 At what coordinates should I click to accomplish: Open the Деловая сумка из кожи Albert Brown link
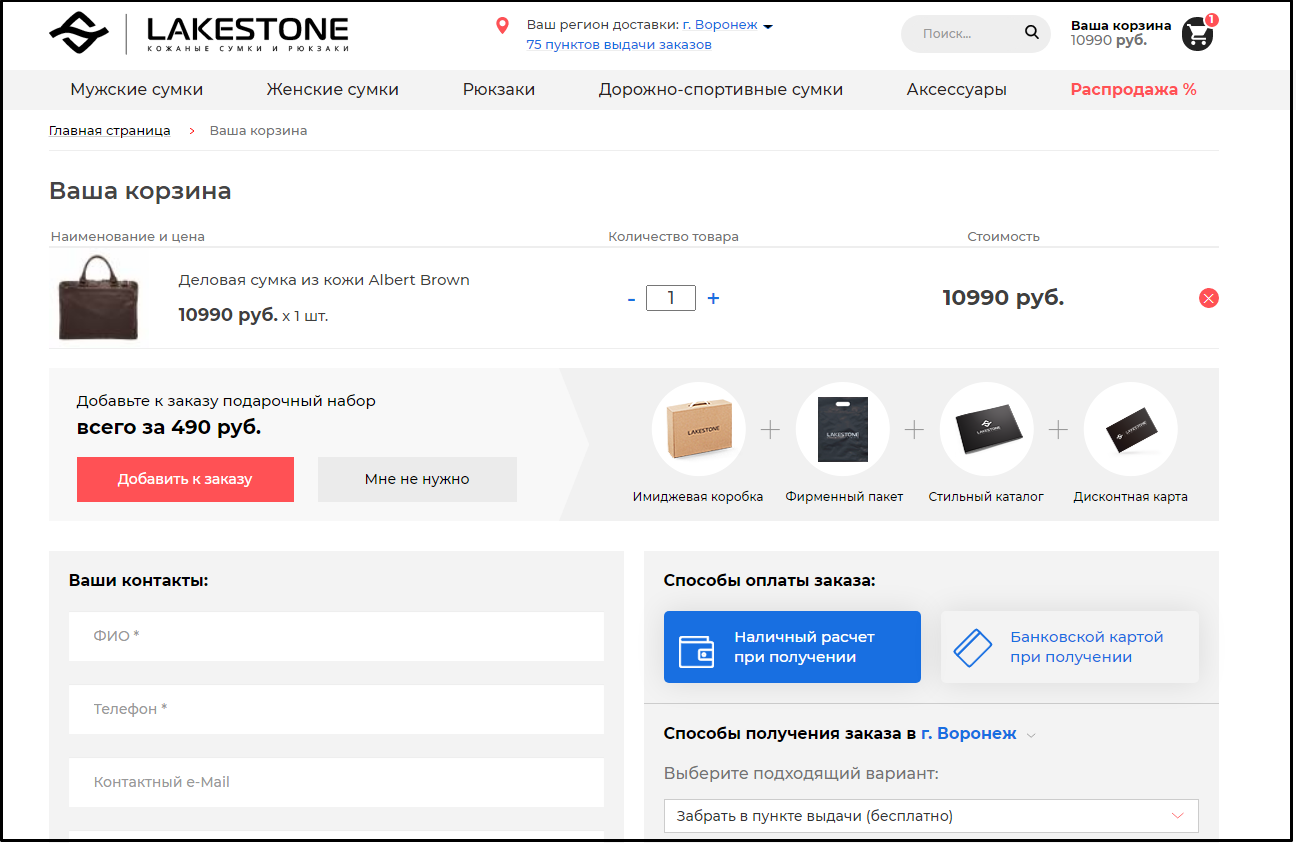324,280
